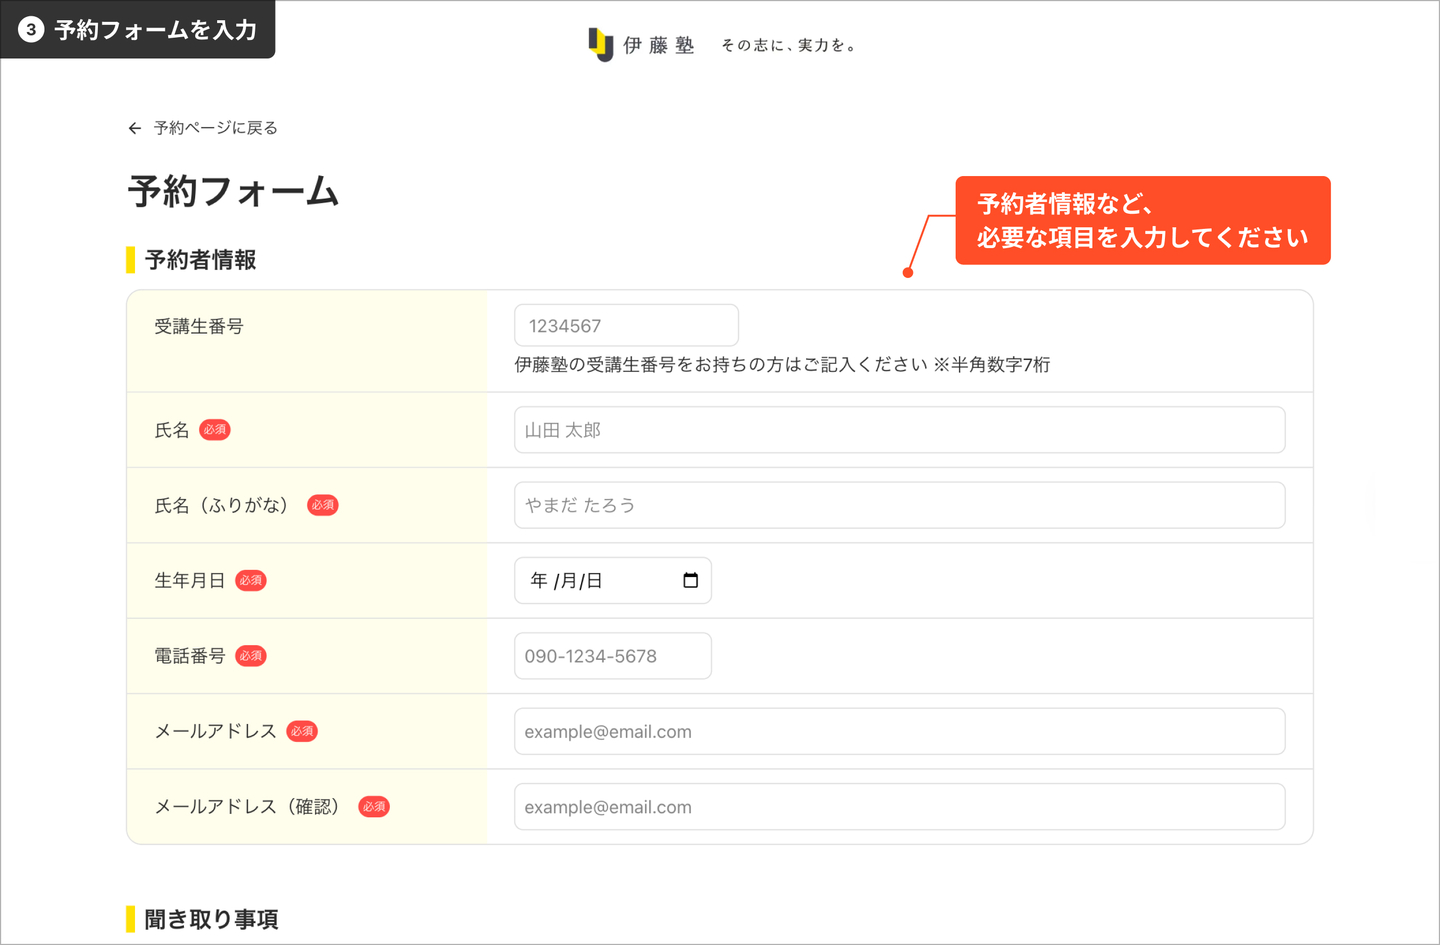This screenshot has width=1440, height=945.
Task: Click the 必須 badge next to 氏名
Action: [215, 430]
